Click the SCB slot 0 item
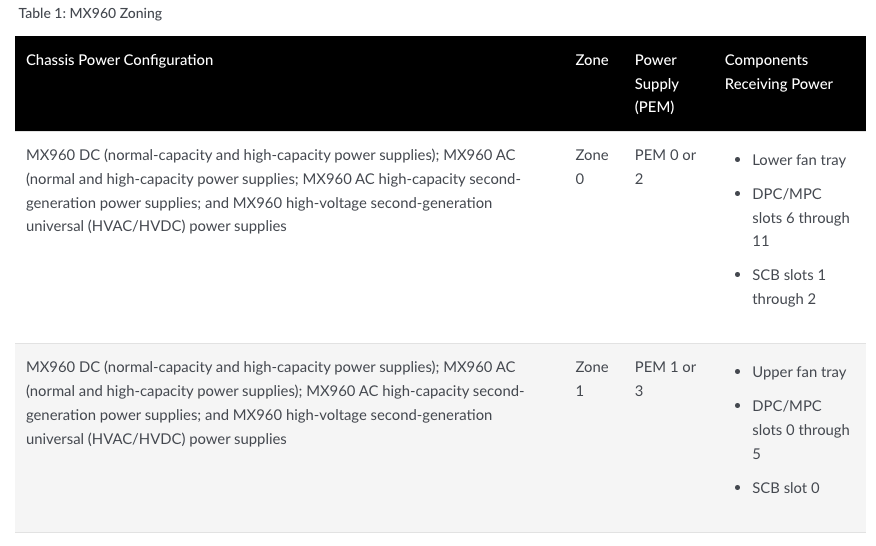Screen dimensions: 876x546 (785, 488)
